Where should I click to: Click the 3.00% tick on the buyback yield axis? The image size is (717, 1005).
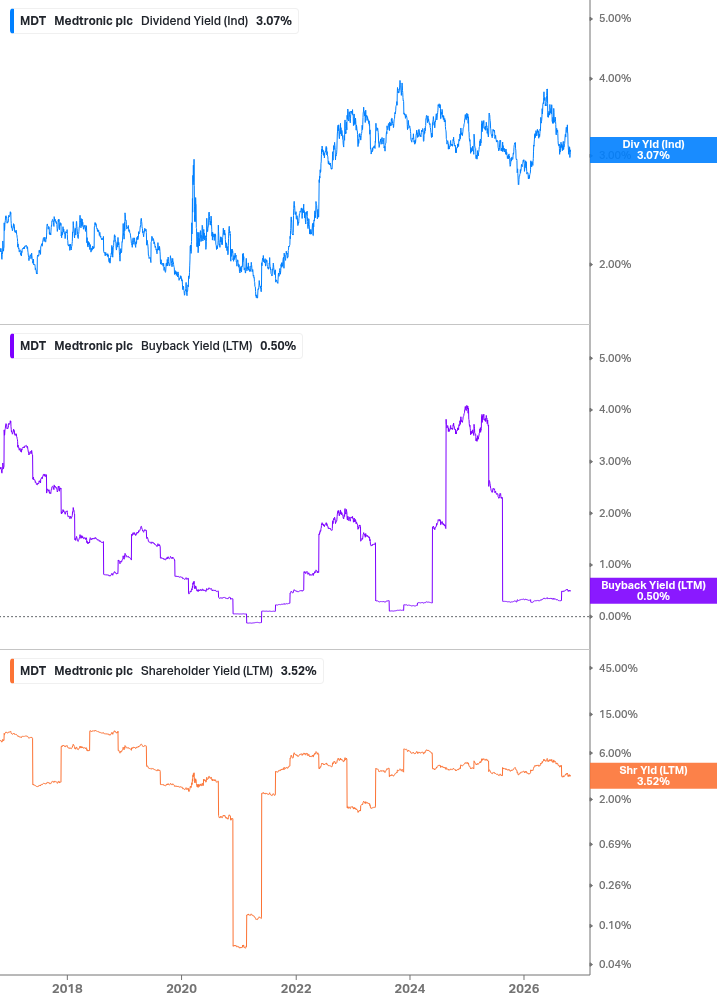coord(615,461)
